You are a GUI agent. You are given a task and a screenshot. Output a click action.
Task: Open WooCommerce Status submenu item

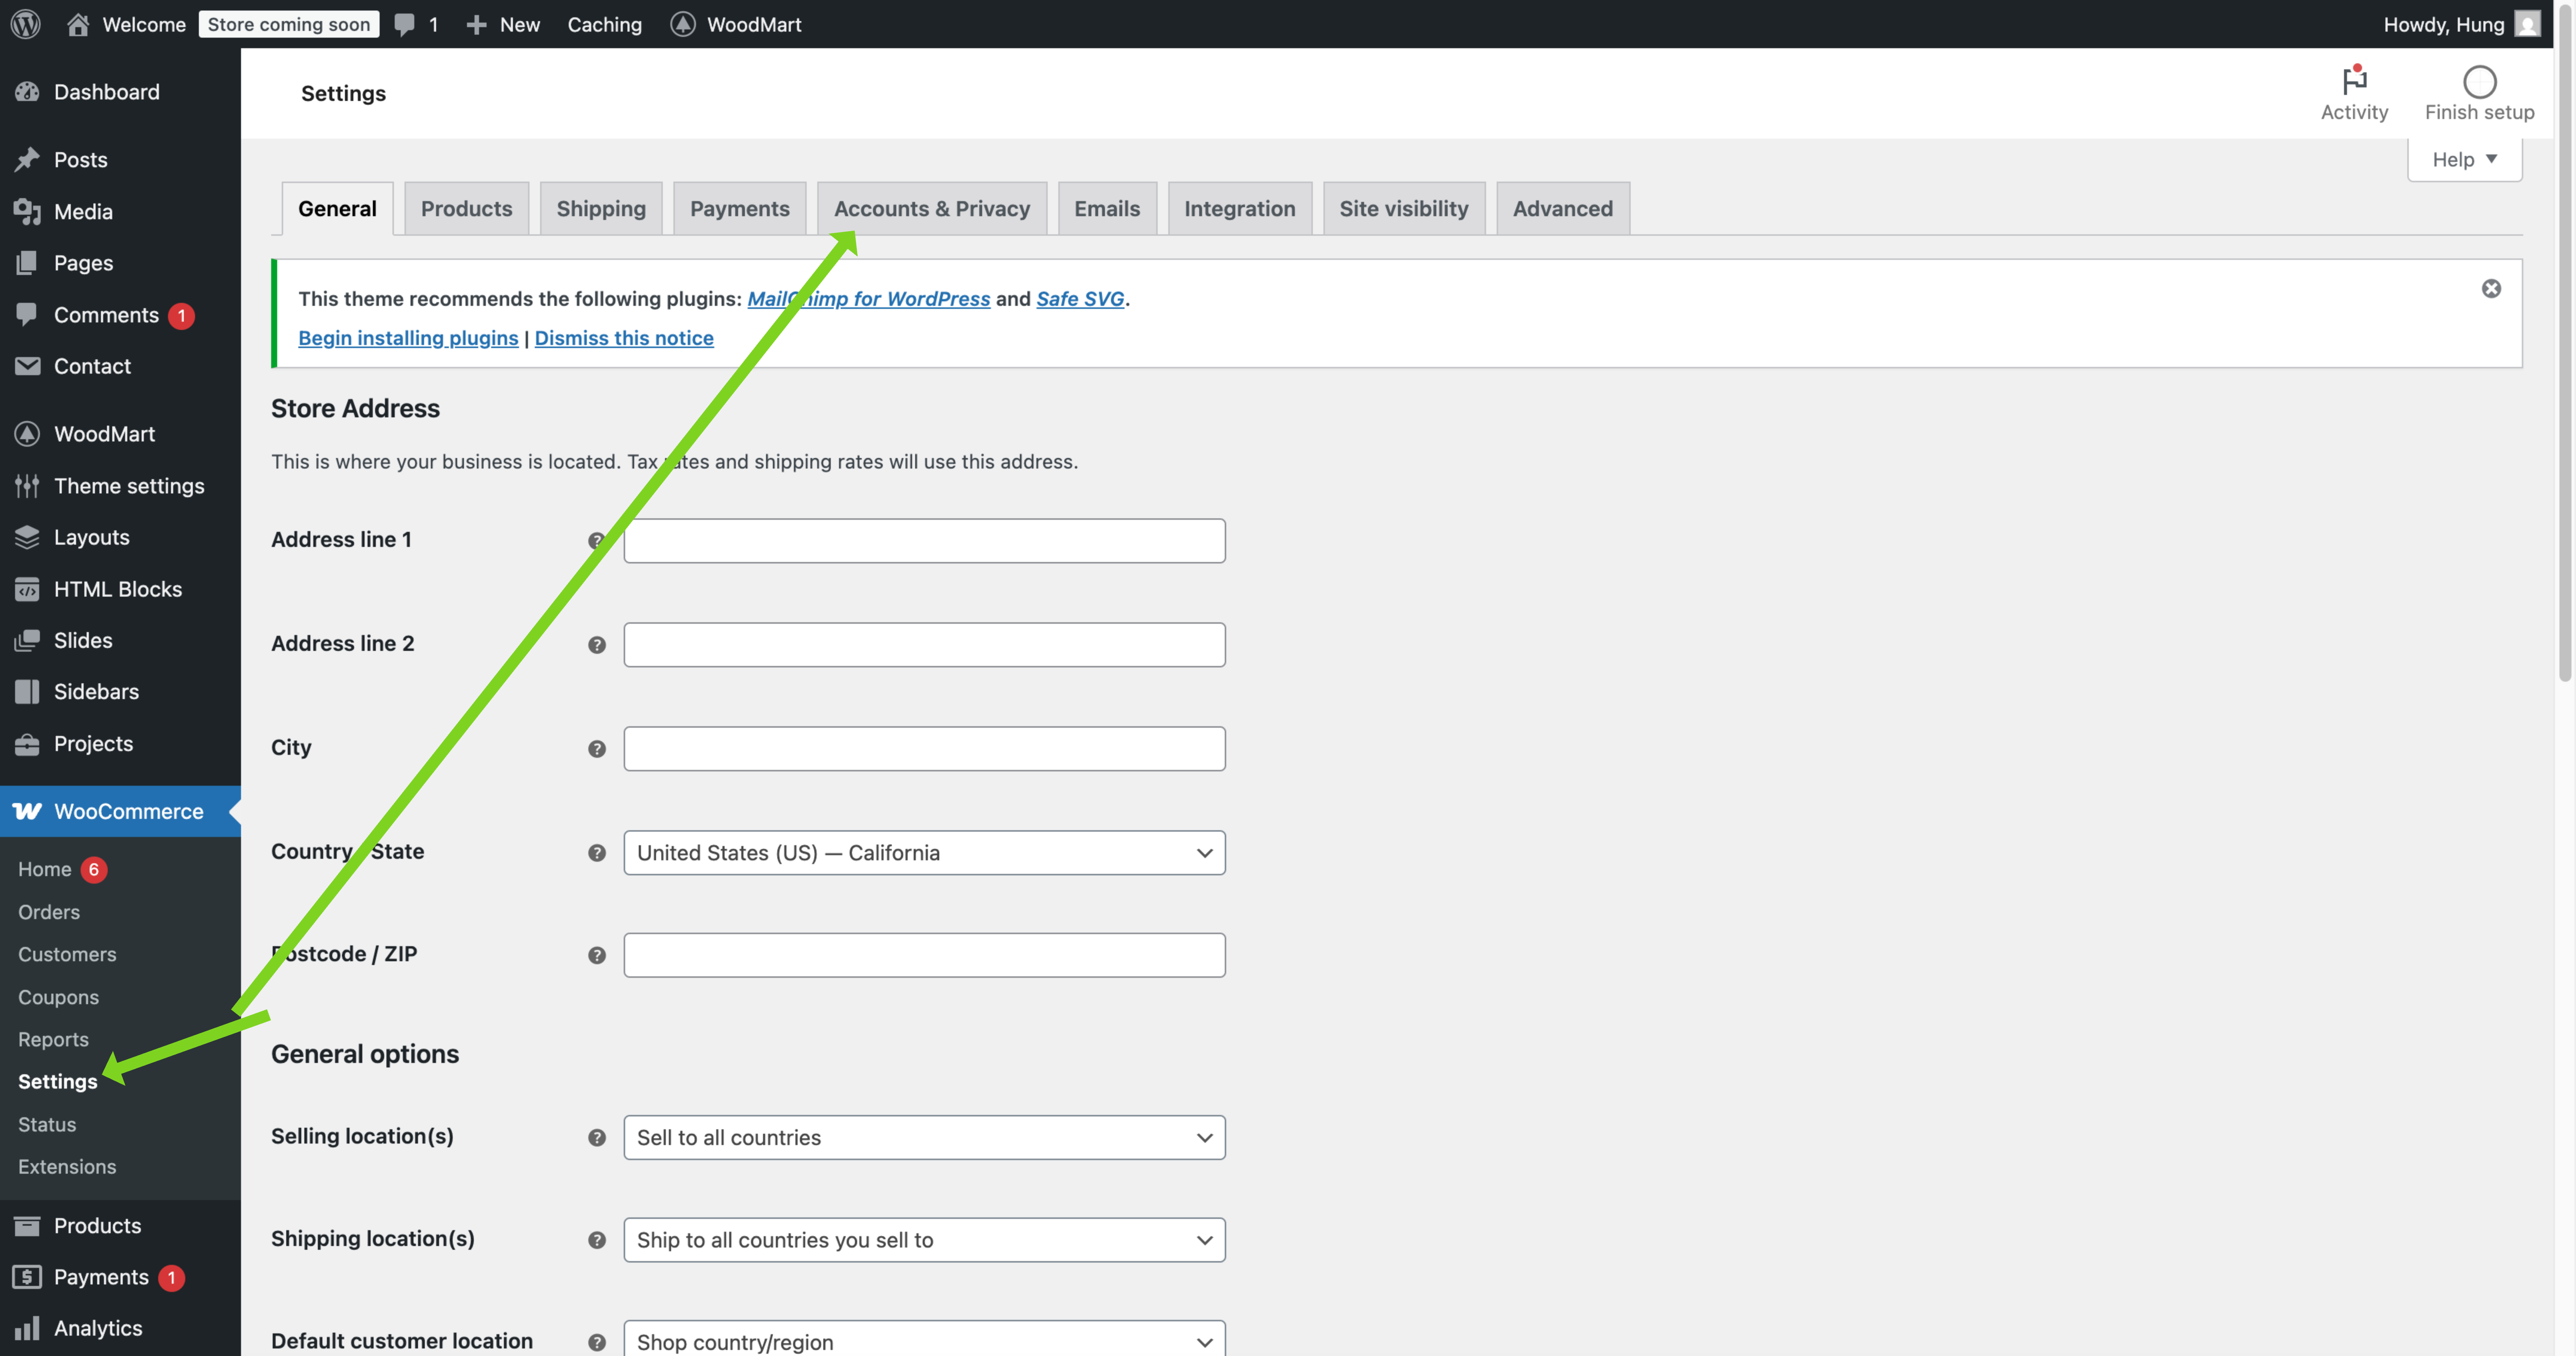point(47,1125)
